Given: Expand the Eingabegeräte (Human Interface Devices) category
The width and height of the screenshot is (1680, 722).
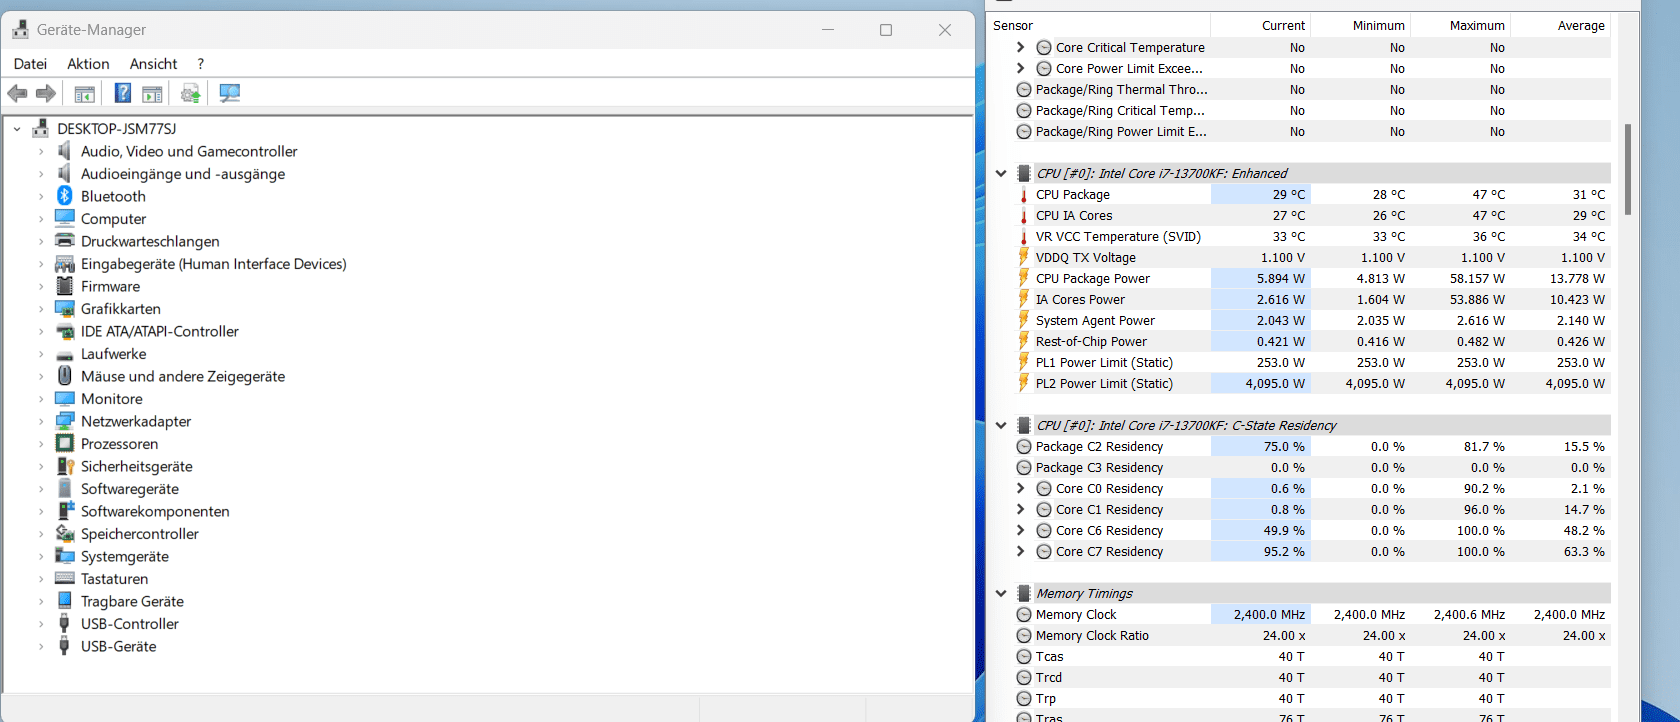Looking at the screenshot, I should (41, 264).
